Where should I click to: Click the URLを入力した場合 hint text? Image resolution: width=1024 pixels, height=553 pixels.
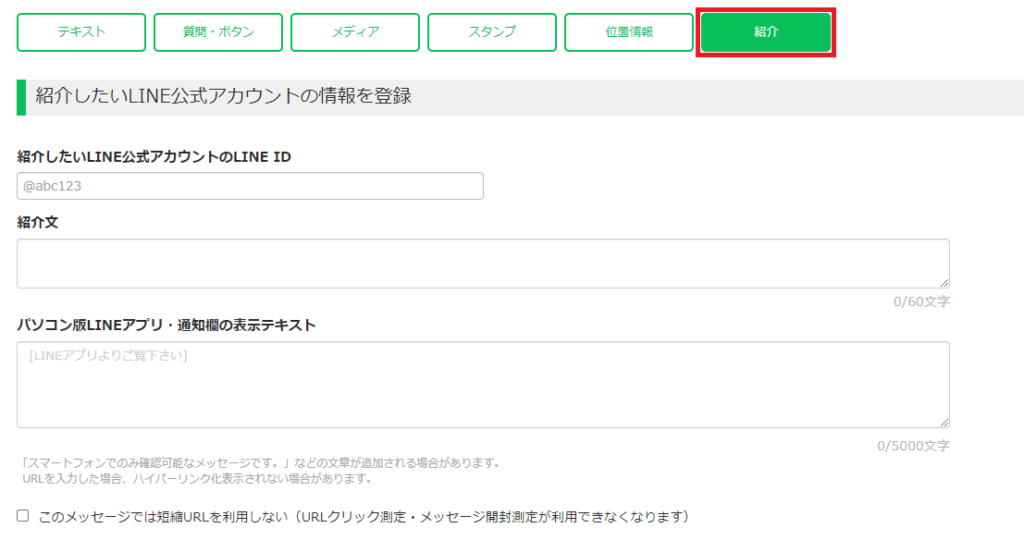point(199,479)
